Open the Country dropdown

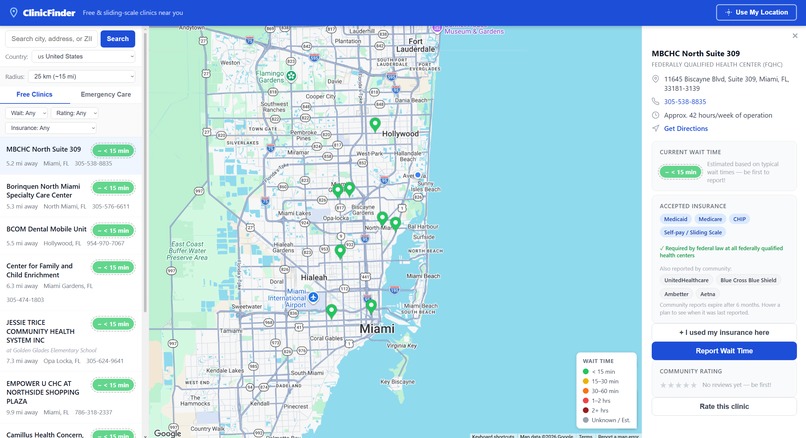point(84,57)
